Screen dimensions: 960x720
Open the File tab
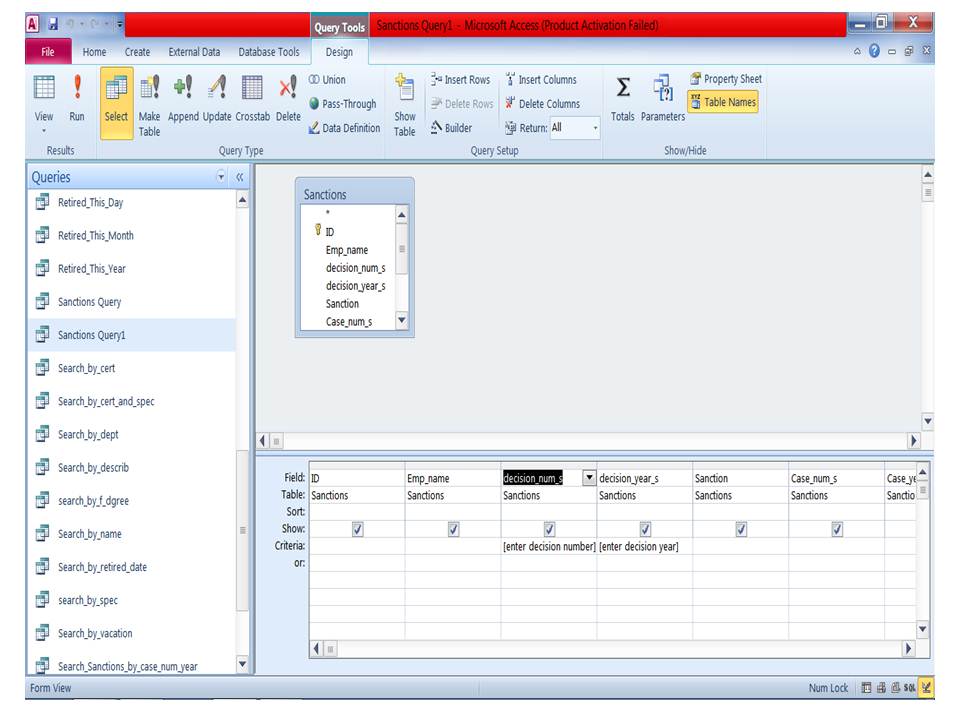coord(48,52)
